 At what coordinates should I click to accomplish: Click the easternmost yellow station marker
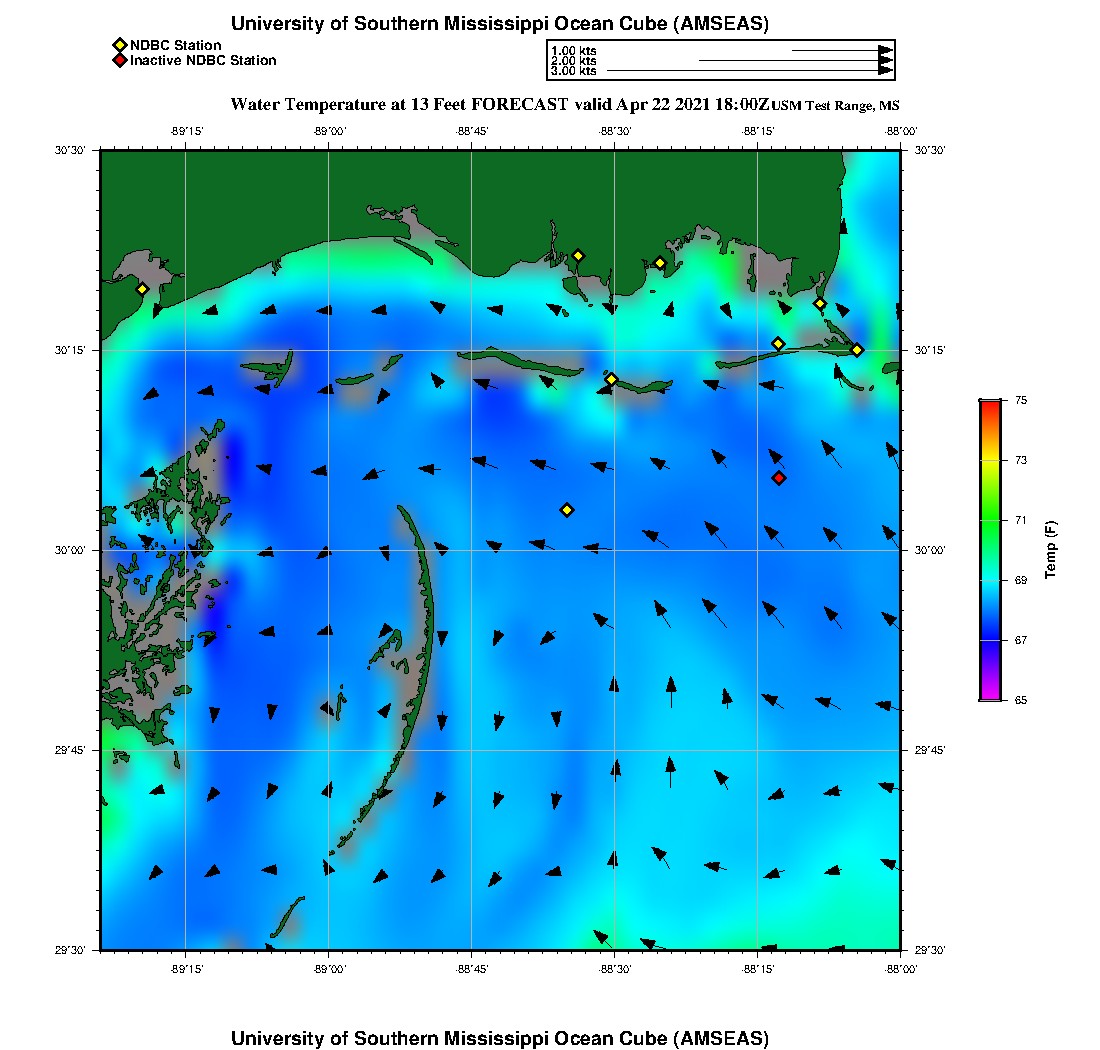[857, 350]
